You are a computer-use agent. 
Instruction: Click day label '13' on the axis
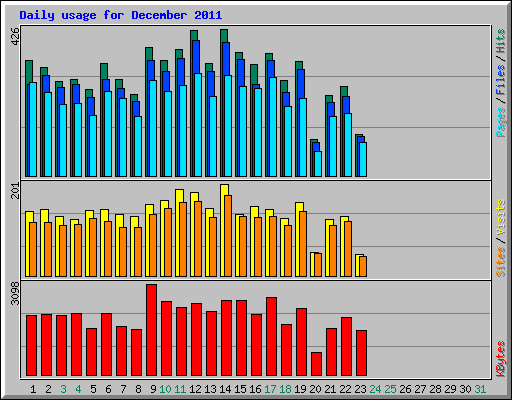pyautogui.click(x=210, y=389)
